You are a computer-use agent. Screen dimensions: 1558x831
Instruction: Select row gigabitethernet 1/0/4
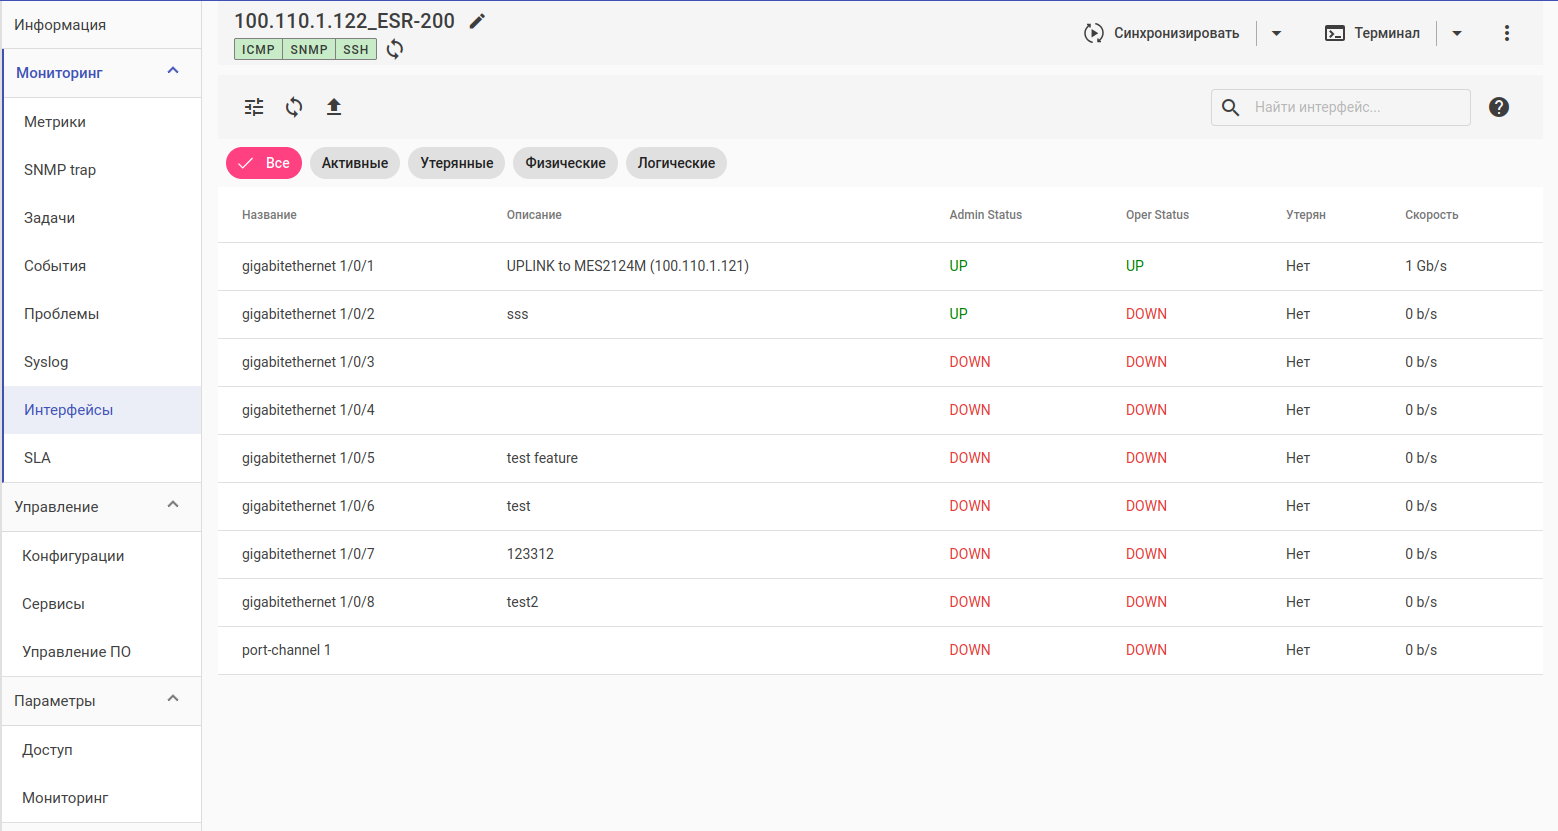click(880, 410)
